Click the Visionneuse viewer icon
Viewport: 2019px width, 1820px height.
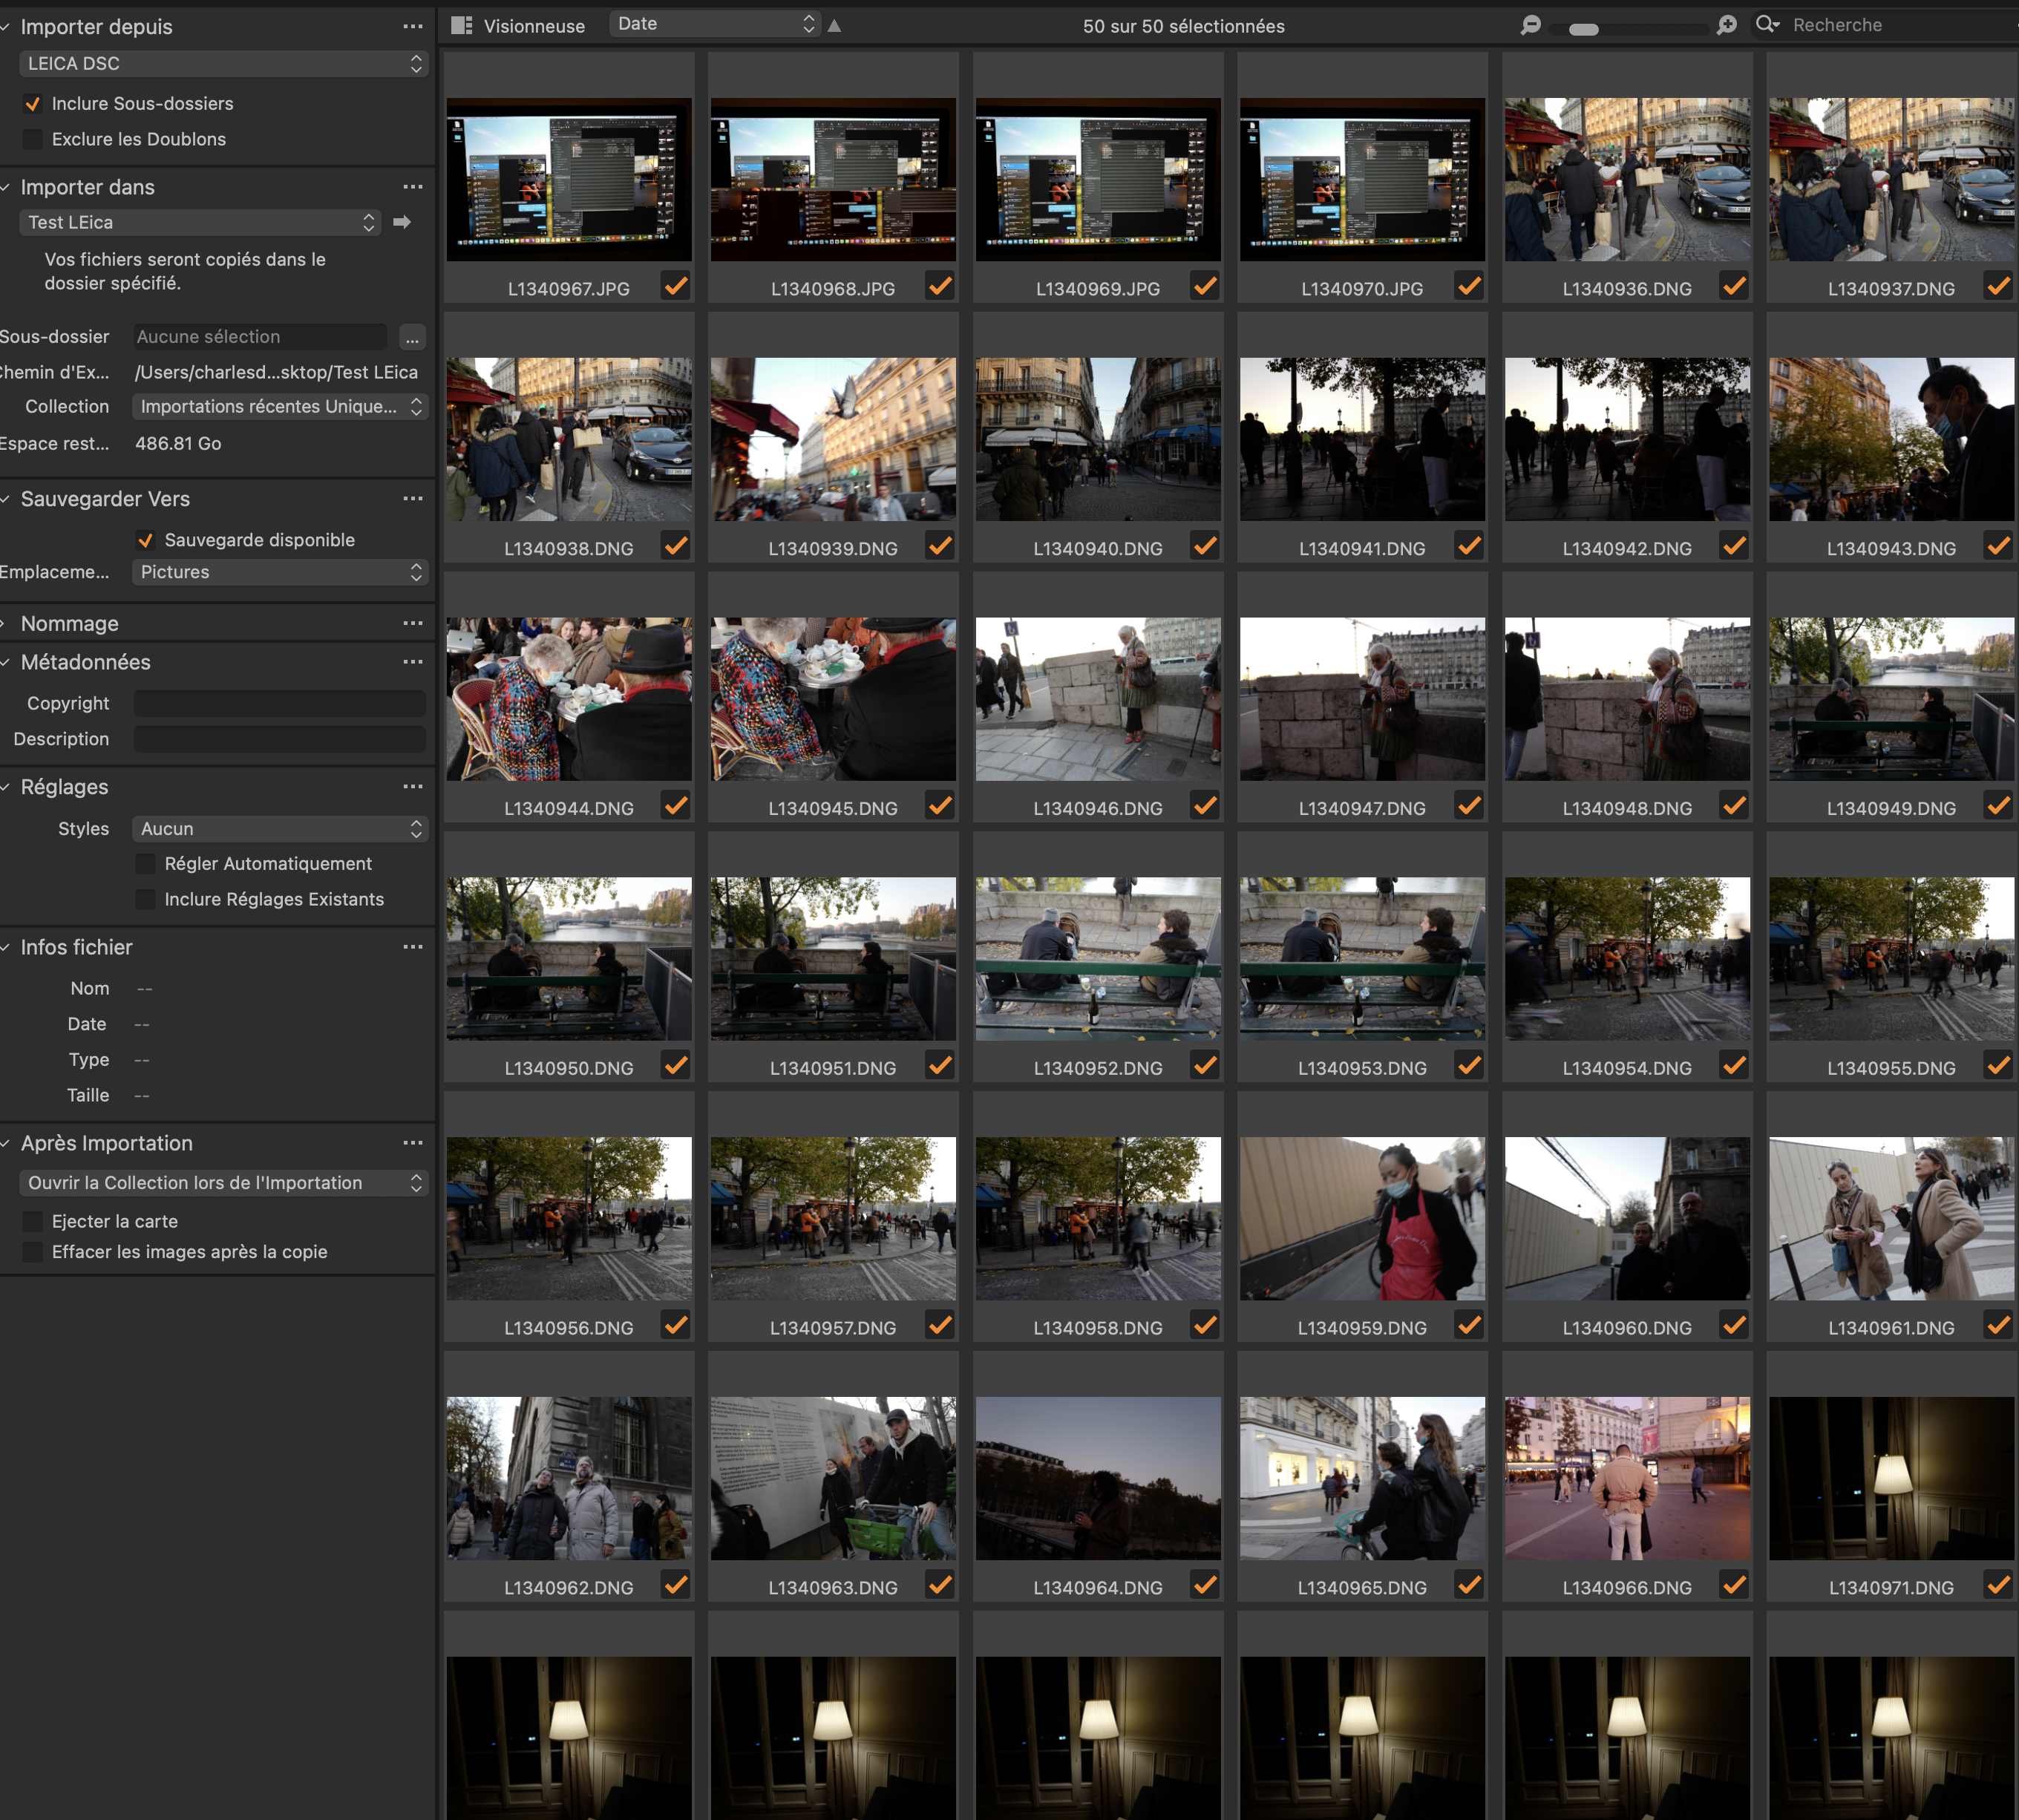tap(462, 26)
